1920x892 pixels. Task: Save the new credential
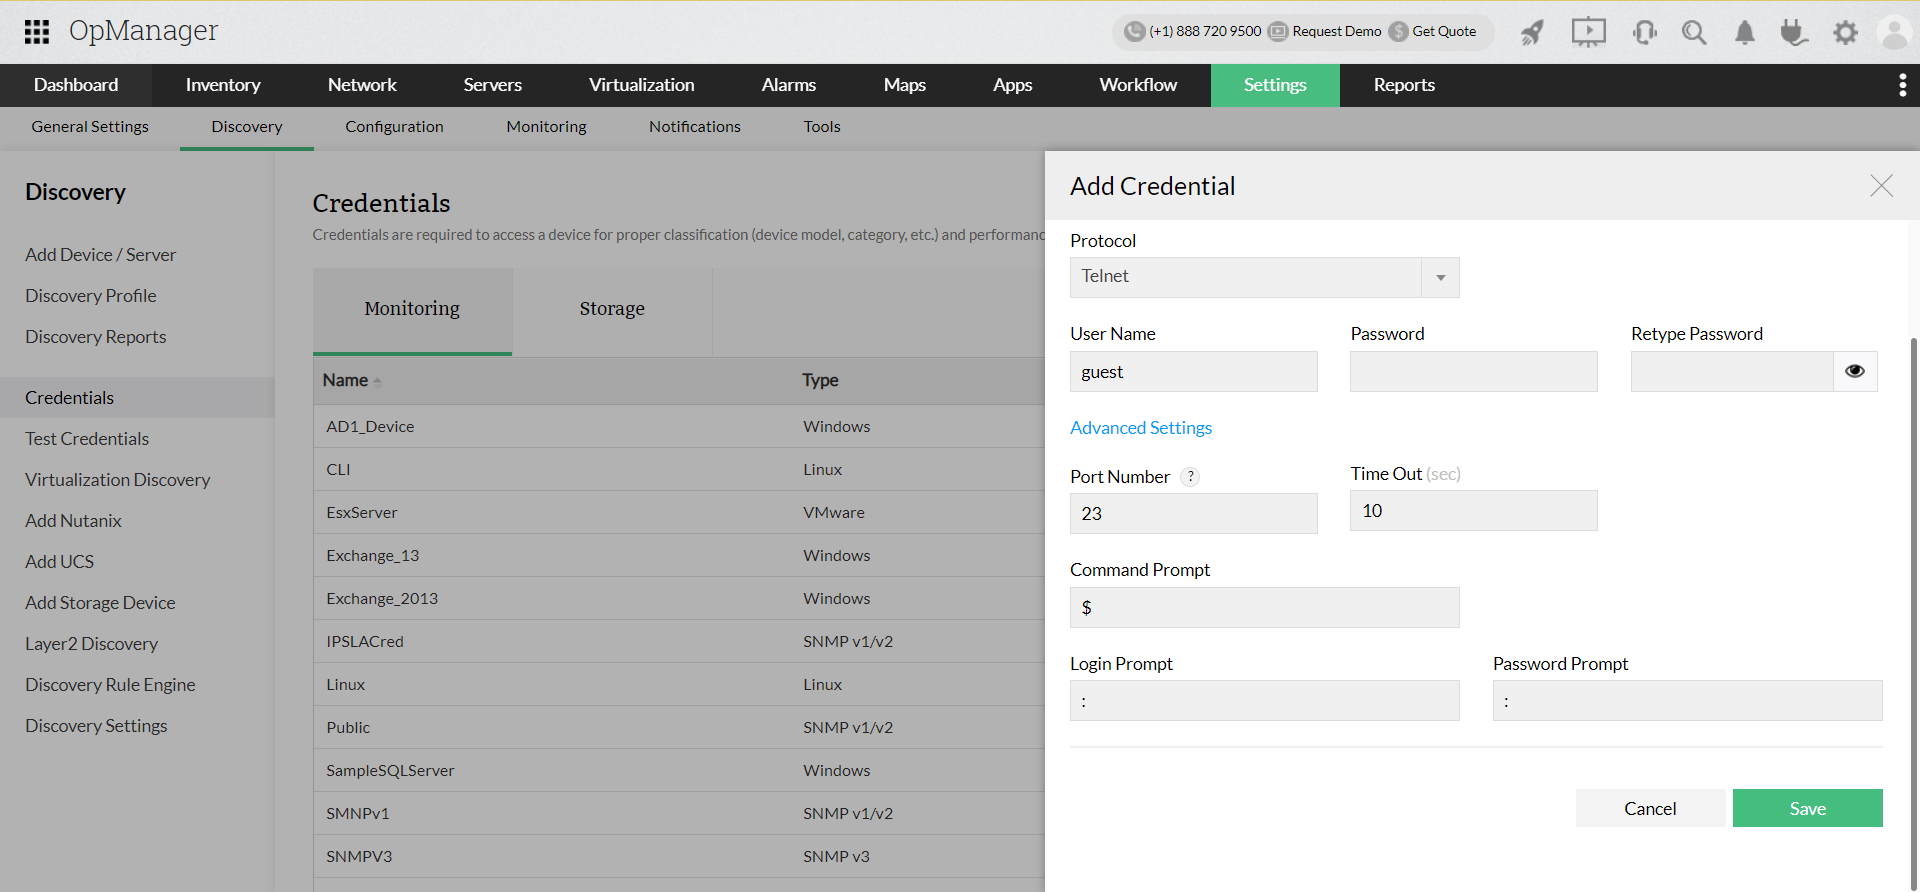[1807, 808]
